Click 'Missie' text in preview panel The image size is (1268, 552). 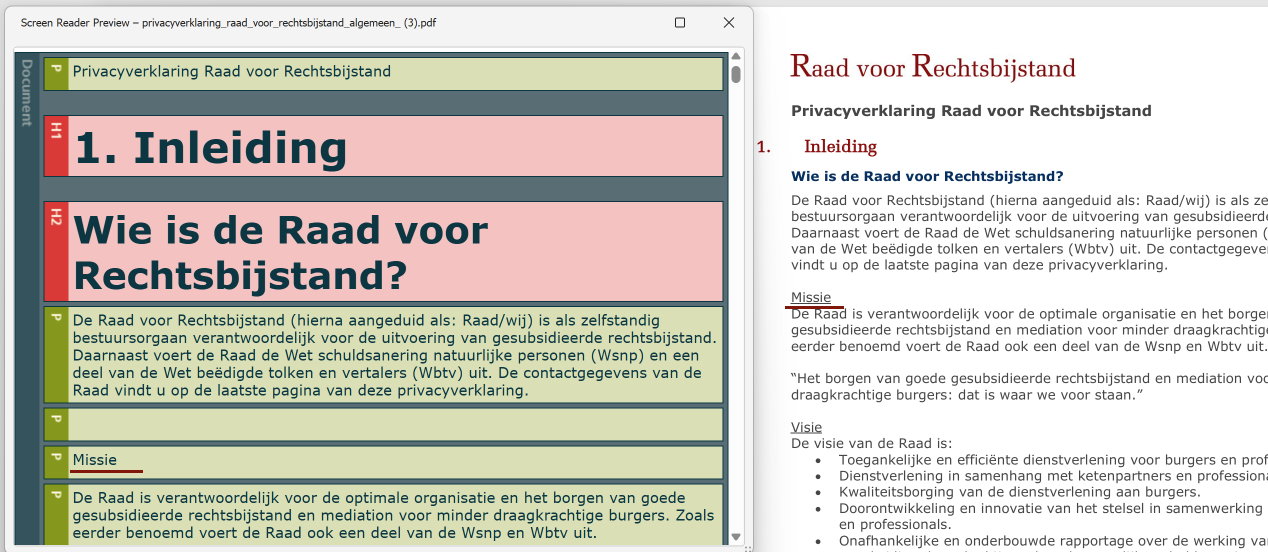pyautogui.click(x=95, y=460)
